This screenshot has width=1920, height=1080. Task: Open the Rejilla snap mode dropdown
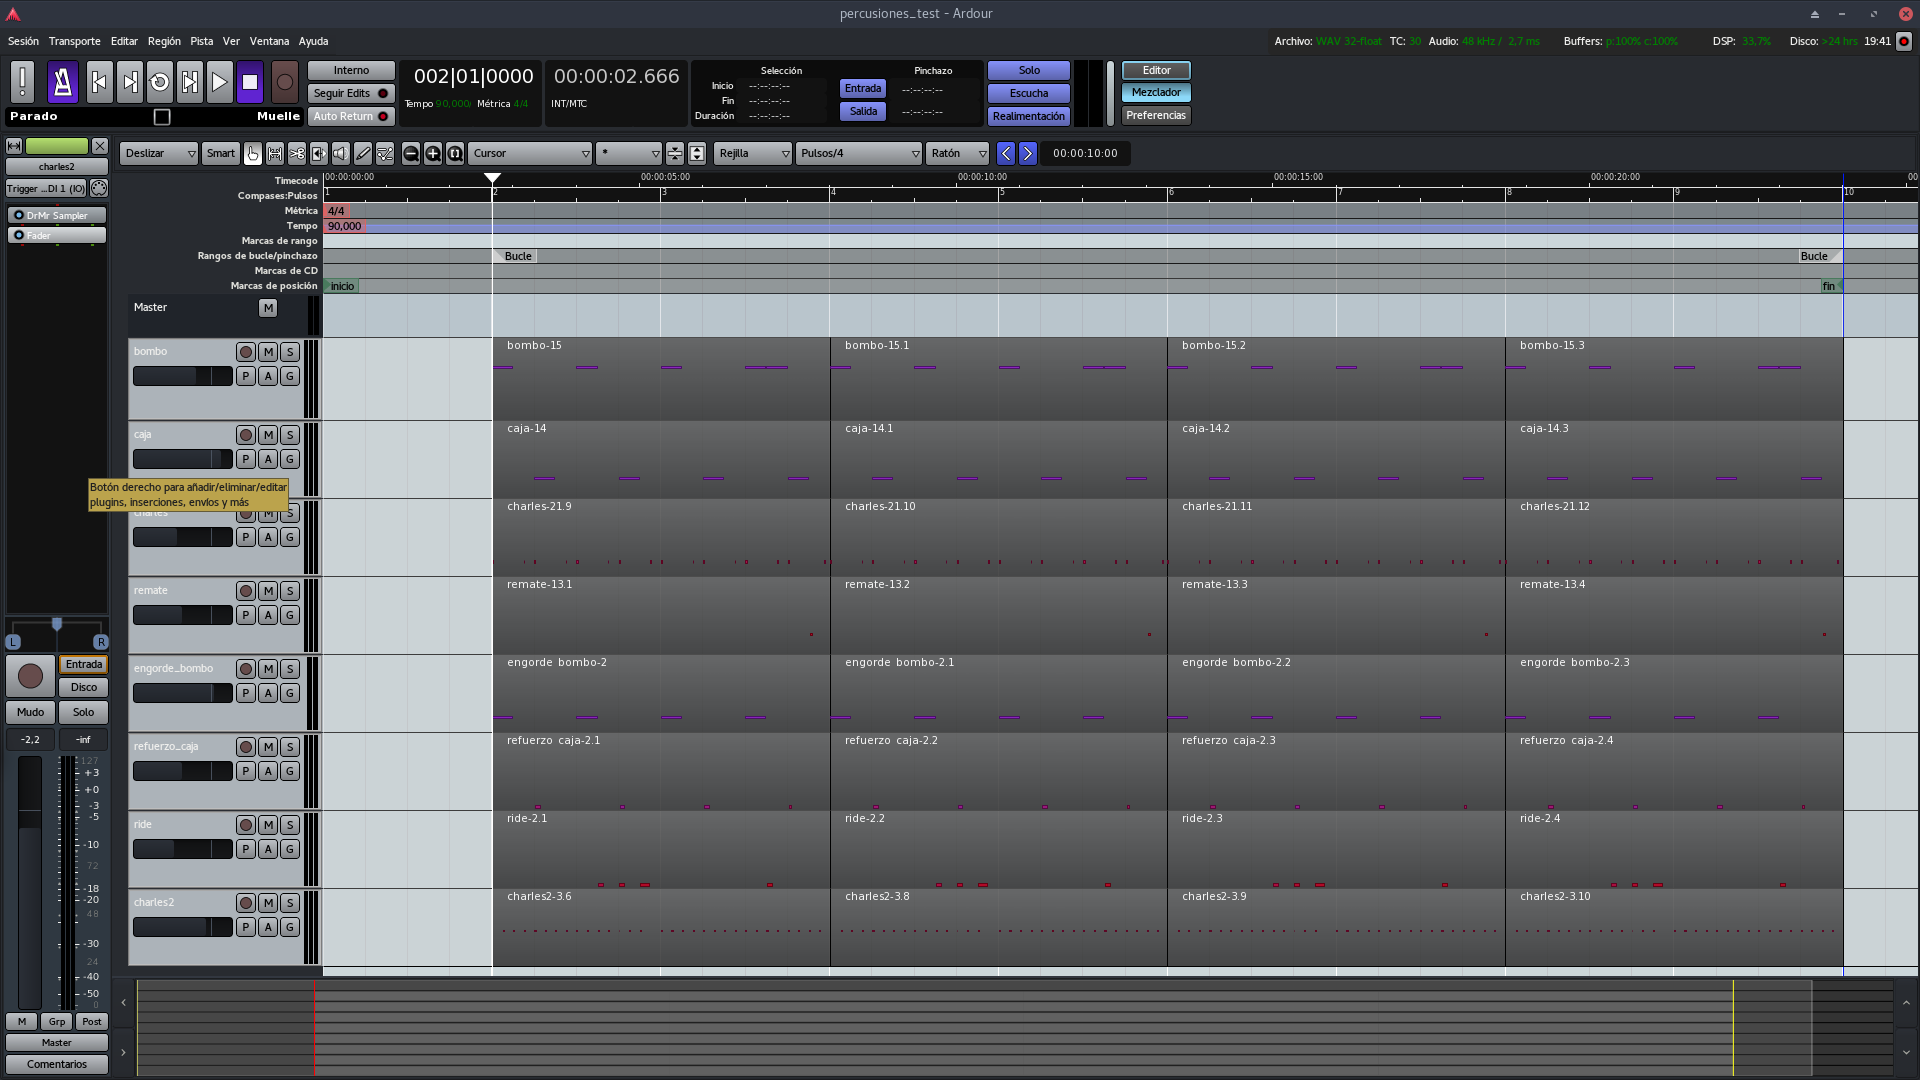pos(753,154)
